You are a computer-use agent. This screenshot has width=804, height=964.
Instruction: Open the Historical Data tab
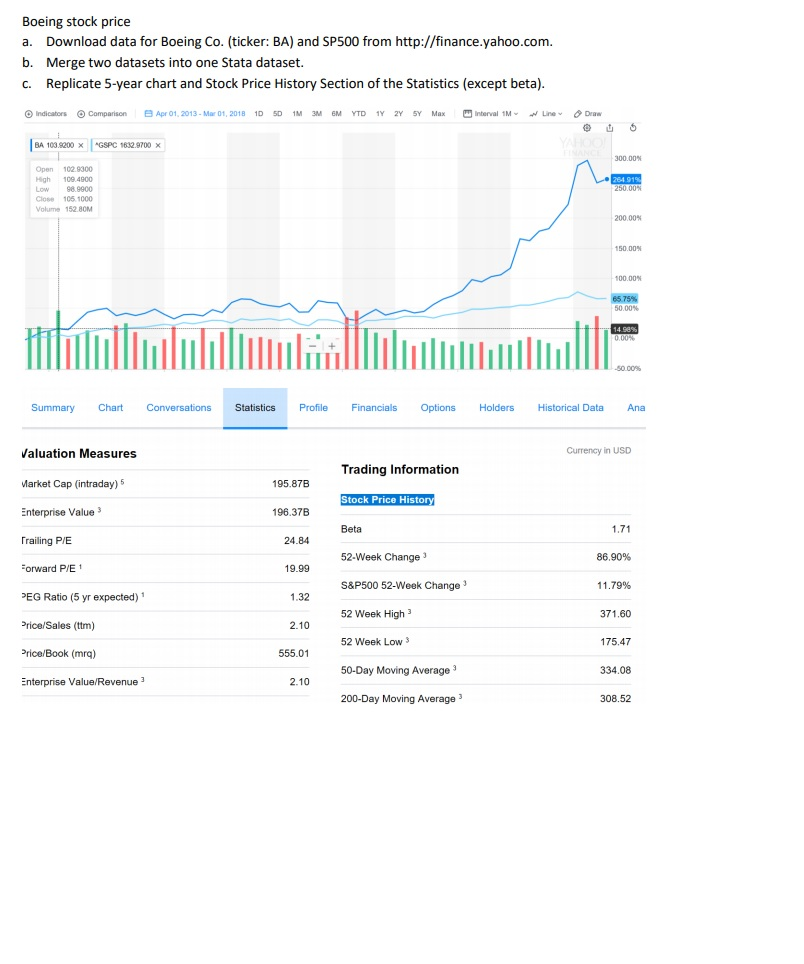[x=571, y=408]
